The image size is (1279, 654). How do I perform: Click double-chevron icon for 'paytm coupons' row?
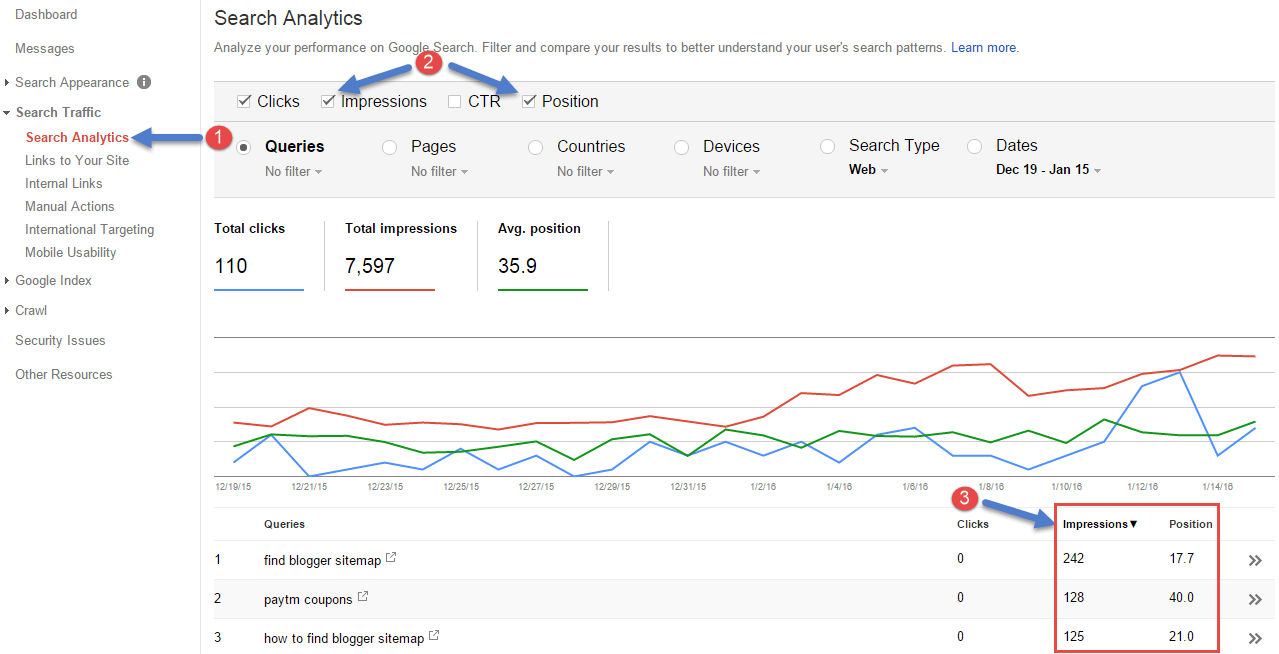pos(1255,600)
